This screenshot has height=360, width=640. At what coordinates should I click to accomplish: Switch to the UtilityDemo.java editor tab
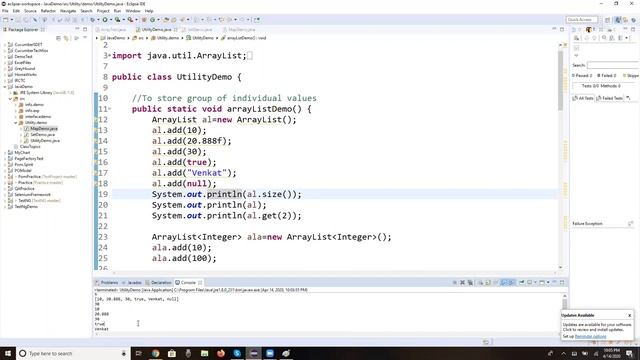coord(156,30)
